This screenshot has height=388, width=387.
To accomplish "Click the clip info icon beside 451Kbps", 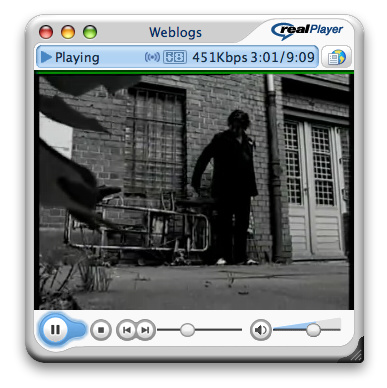I will (175, 57).
